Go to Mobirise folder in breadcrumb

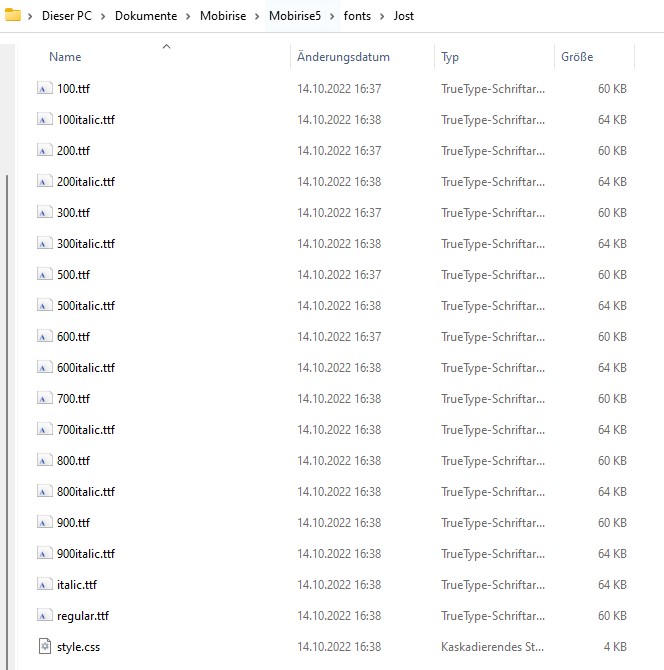point(224,16)
